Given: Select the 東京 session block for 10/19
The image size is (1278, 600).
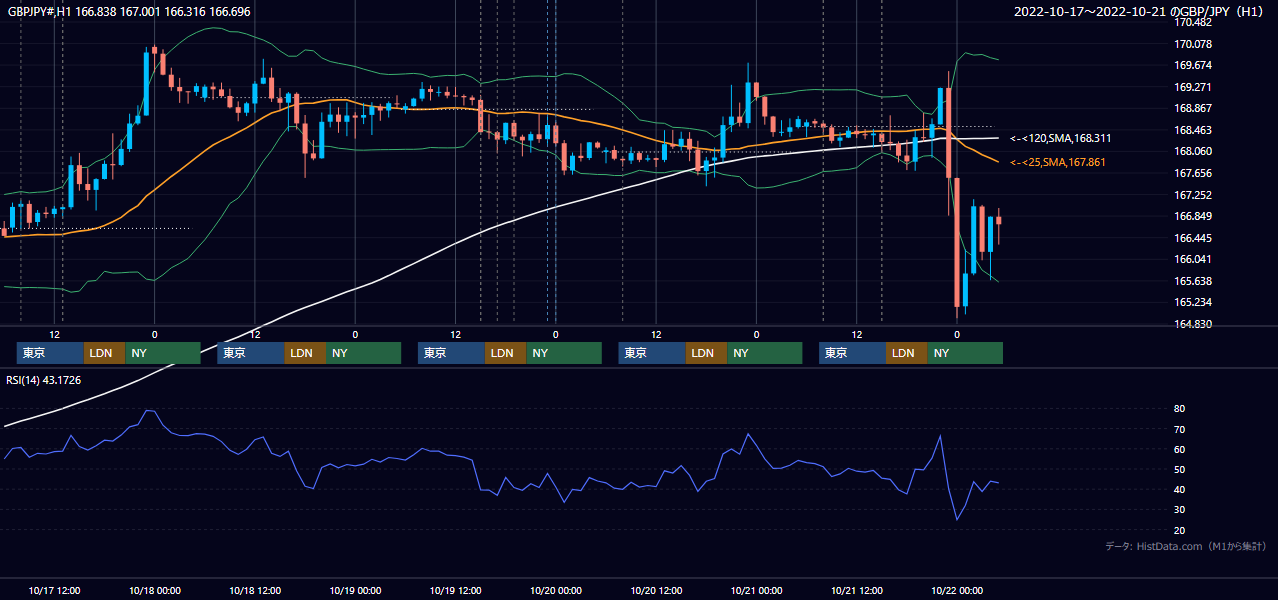Looking at the screenshot, I should click(451, 353).
